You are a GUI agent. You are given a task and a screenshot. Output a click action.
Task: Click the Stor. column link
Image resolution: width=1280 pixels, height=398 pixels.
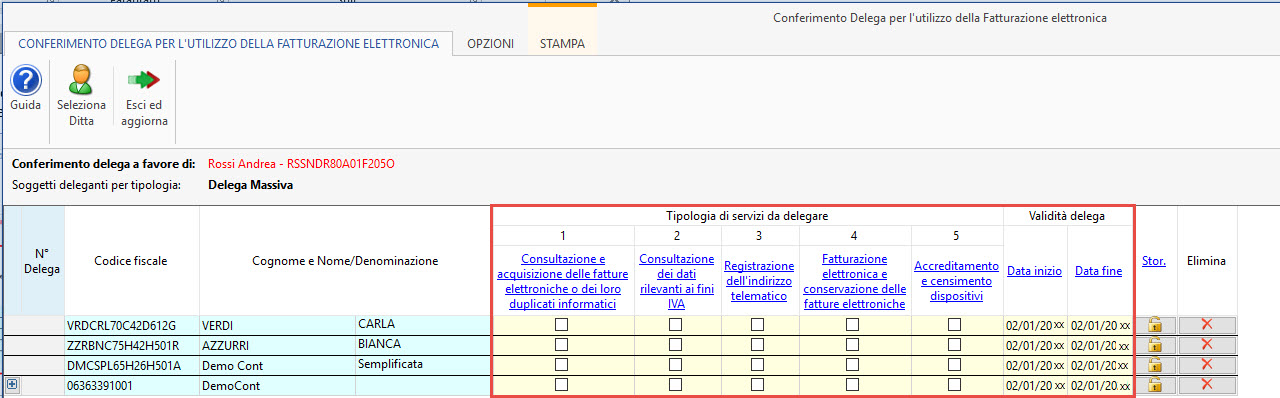1154,261
